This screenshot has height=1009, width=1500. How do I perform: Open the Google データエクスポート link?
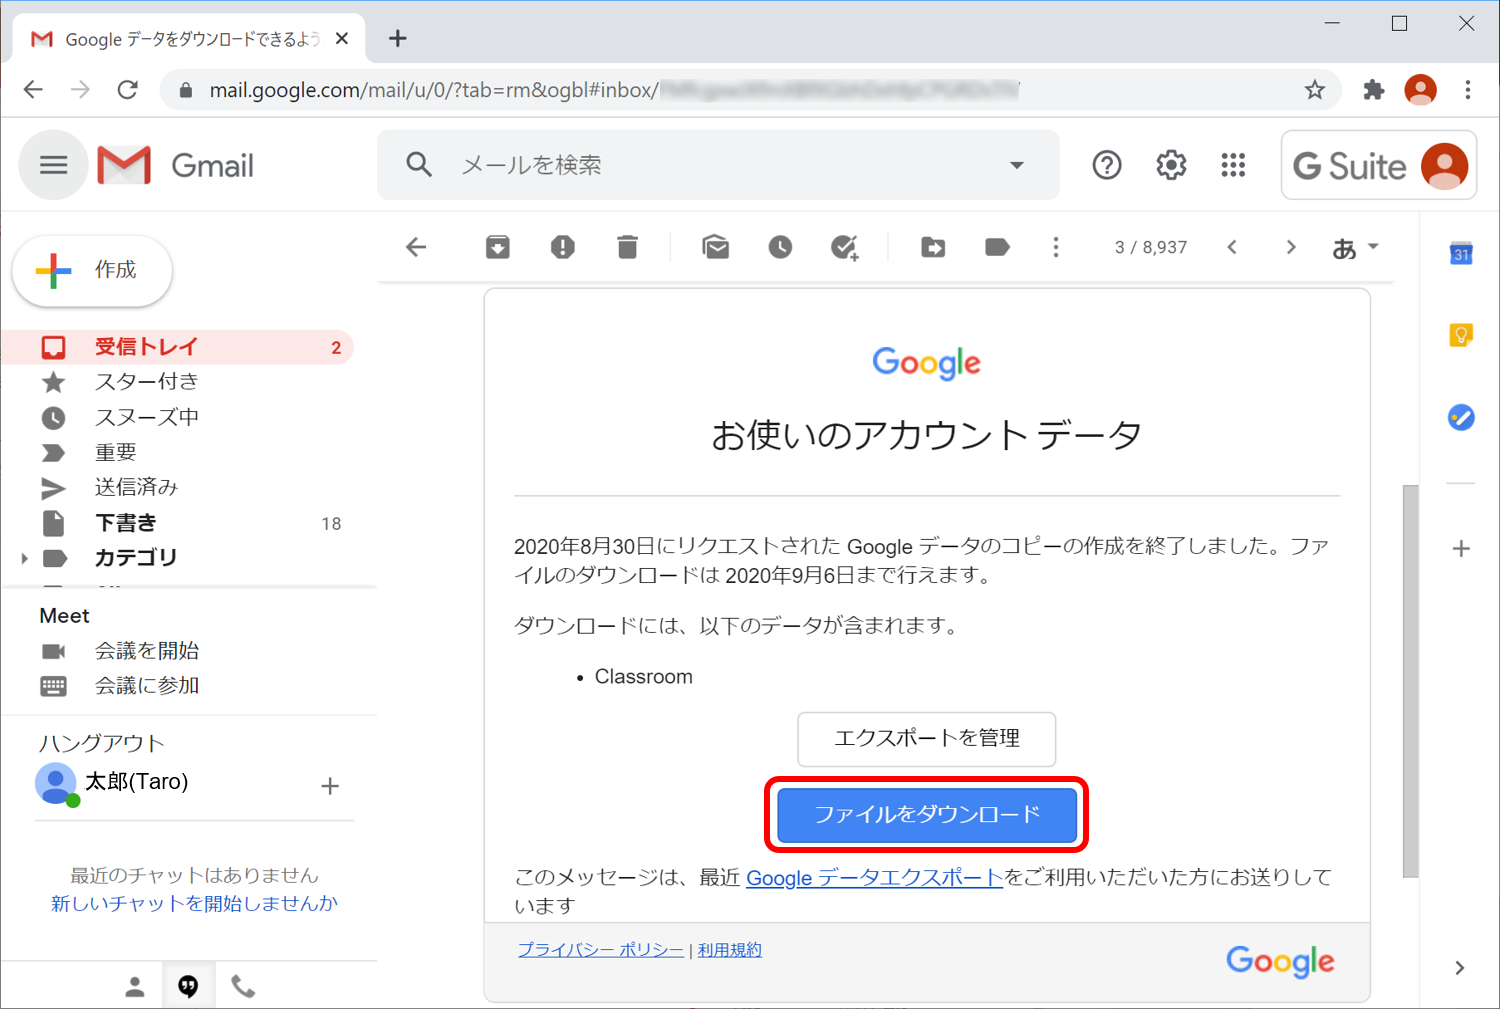[874, 878]
